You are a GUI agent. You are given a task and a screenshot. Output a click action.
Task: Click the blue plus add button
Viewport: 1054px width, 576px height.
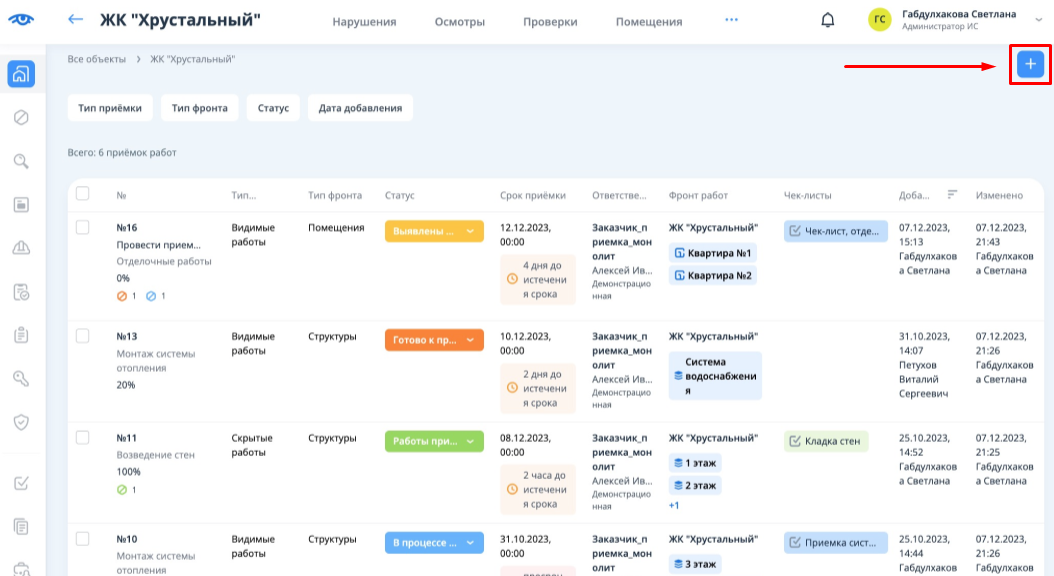[1030, 64]
